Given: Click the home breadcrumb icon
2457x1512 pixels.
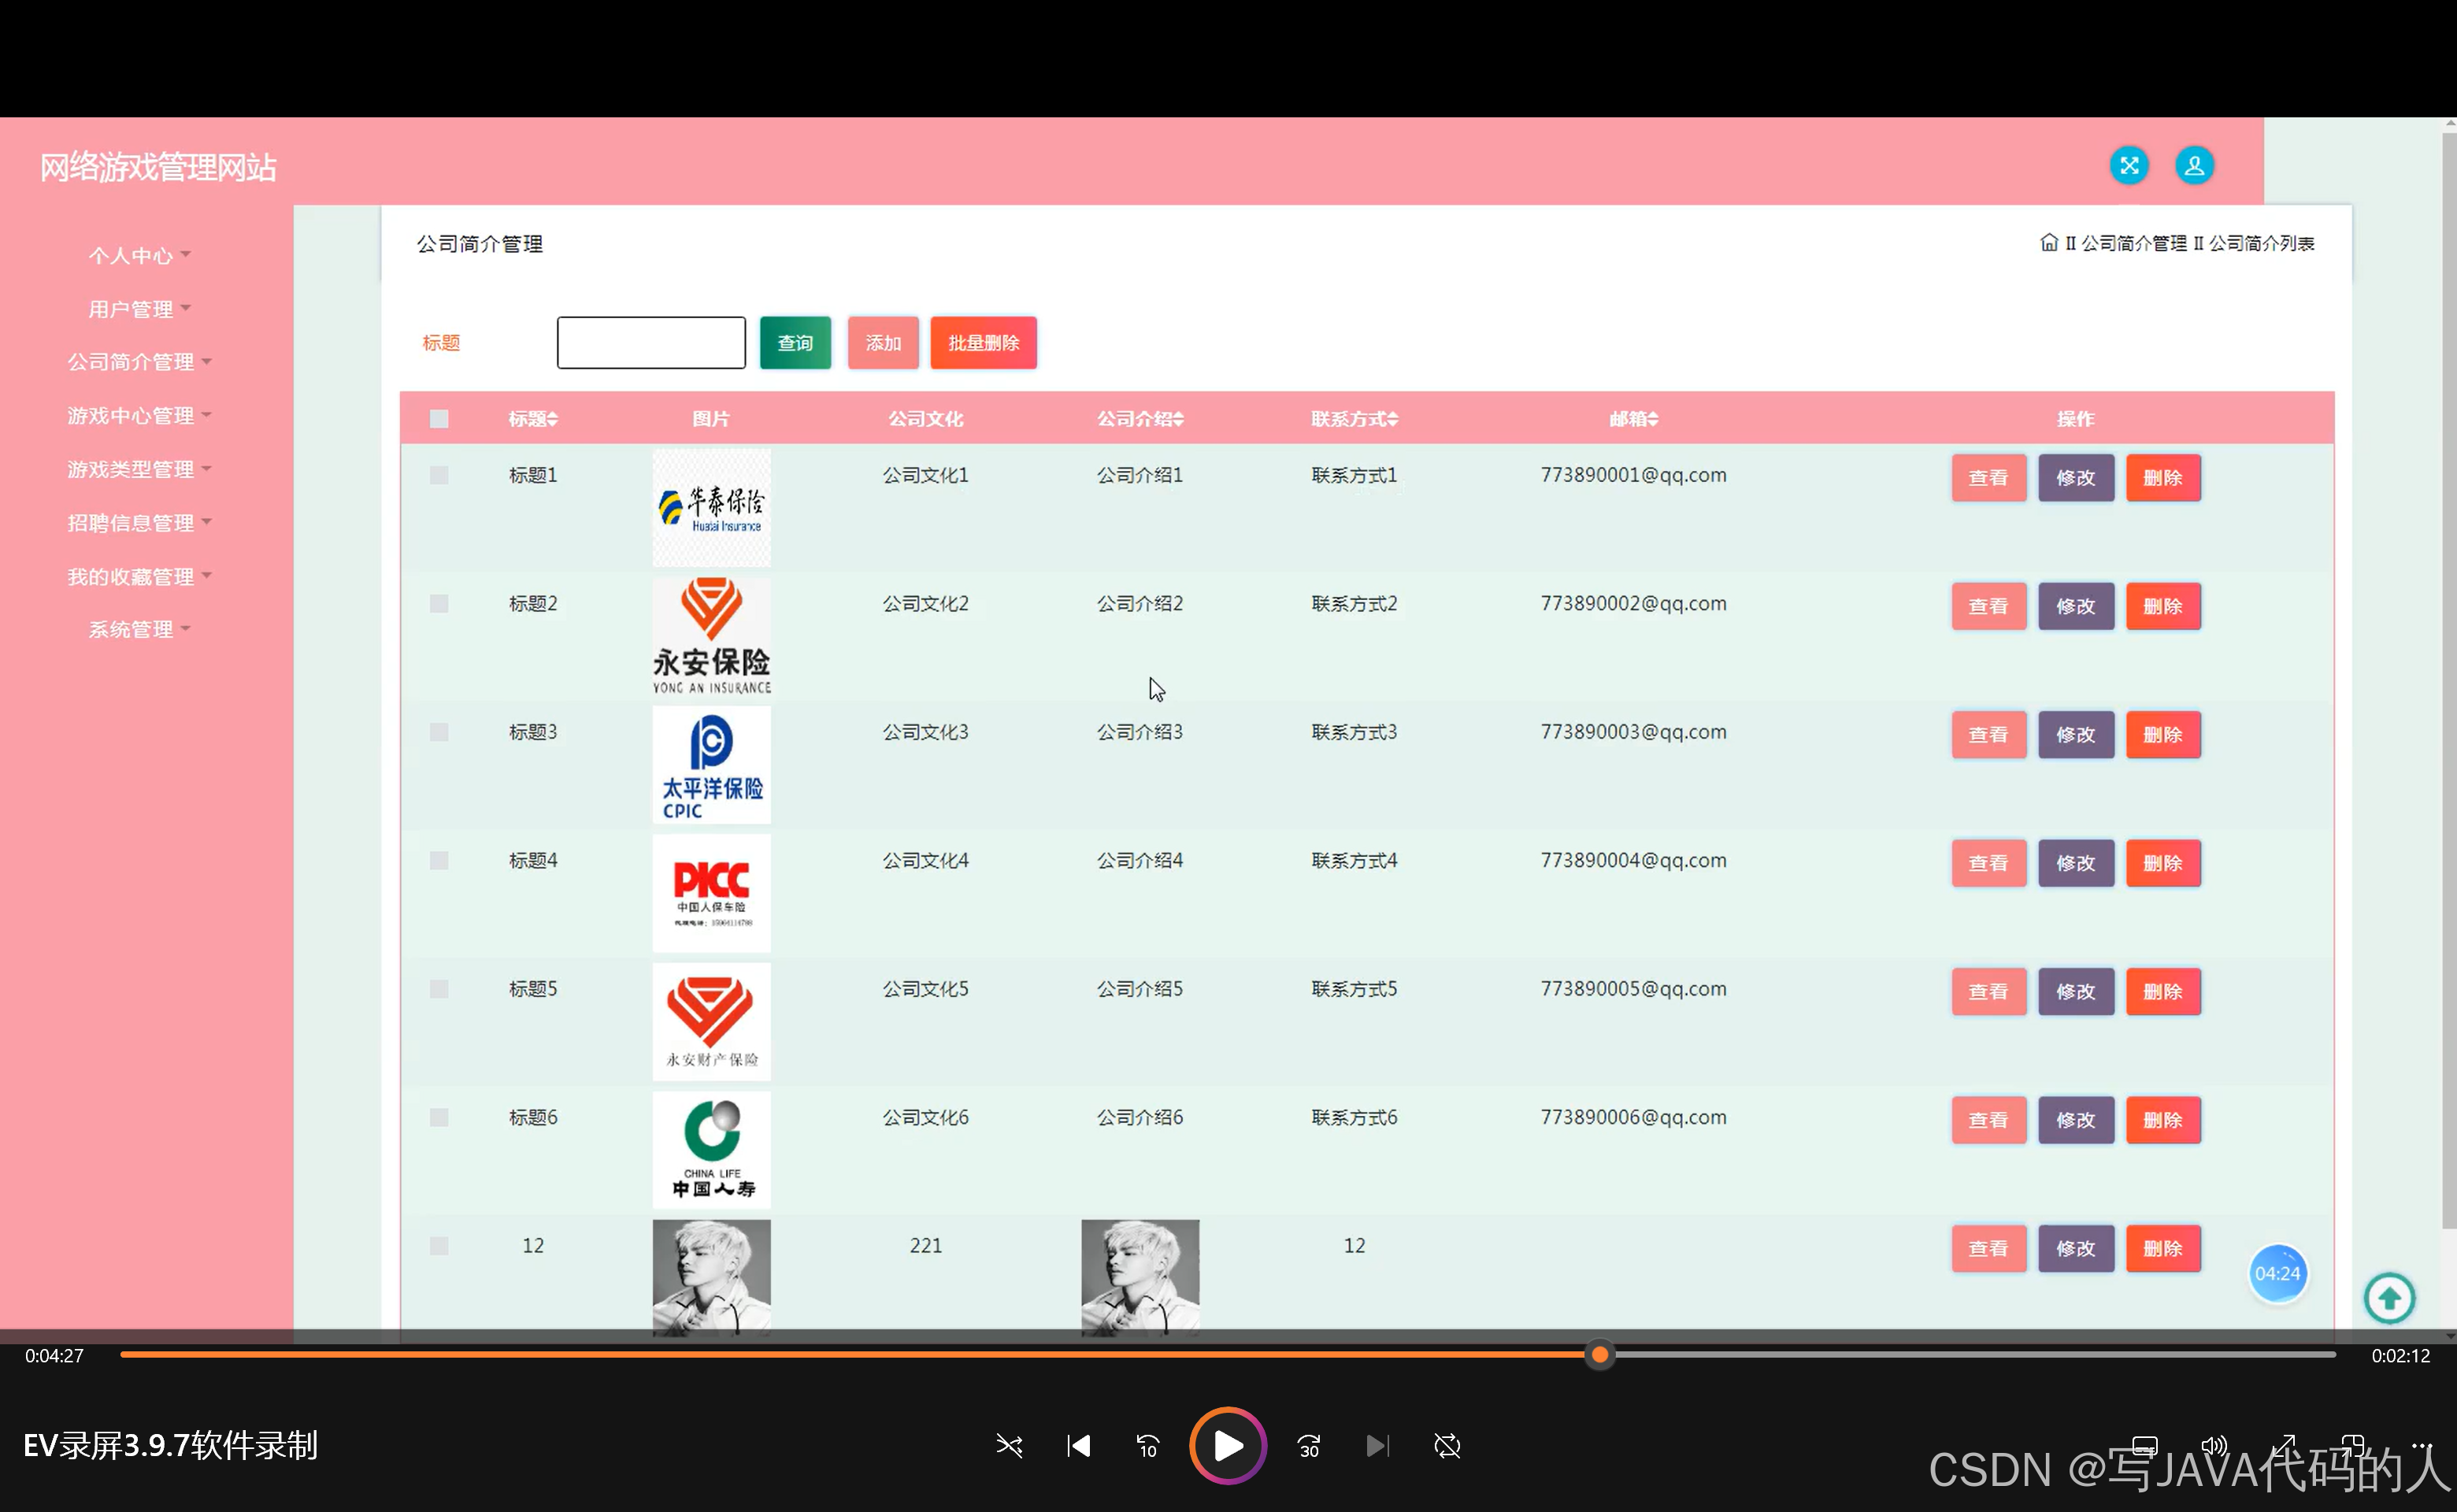Looking at the screenshot, I should (x=2049, y=243).
